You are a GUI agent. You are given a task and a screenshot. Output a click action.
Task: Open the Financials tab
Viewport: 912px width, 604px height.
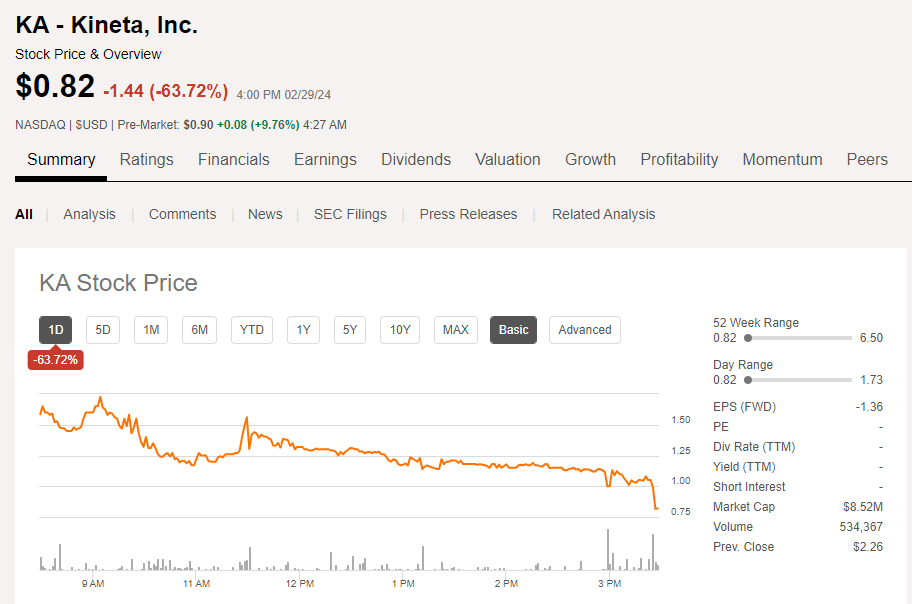233,159
